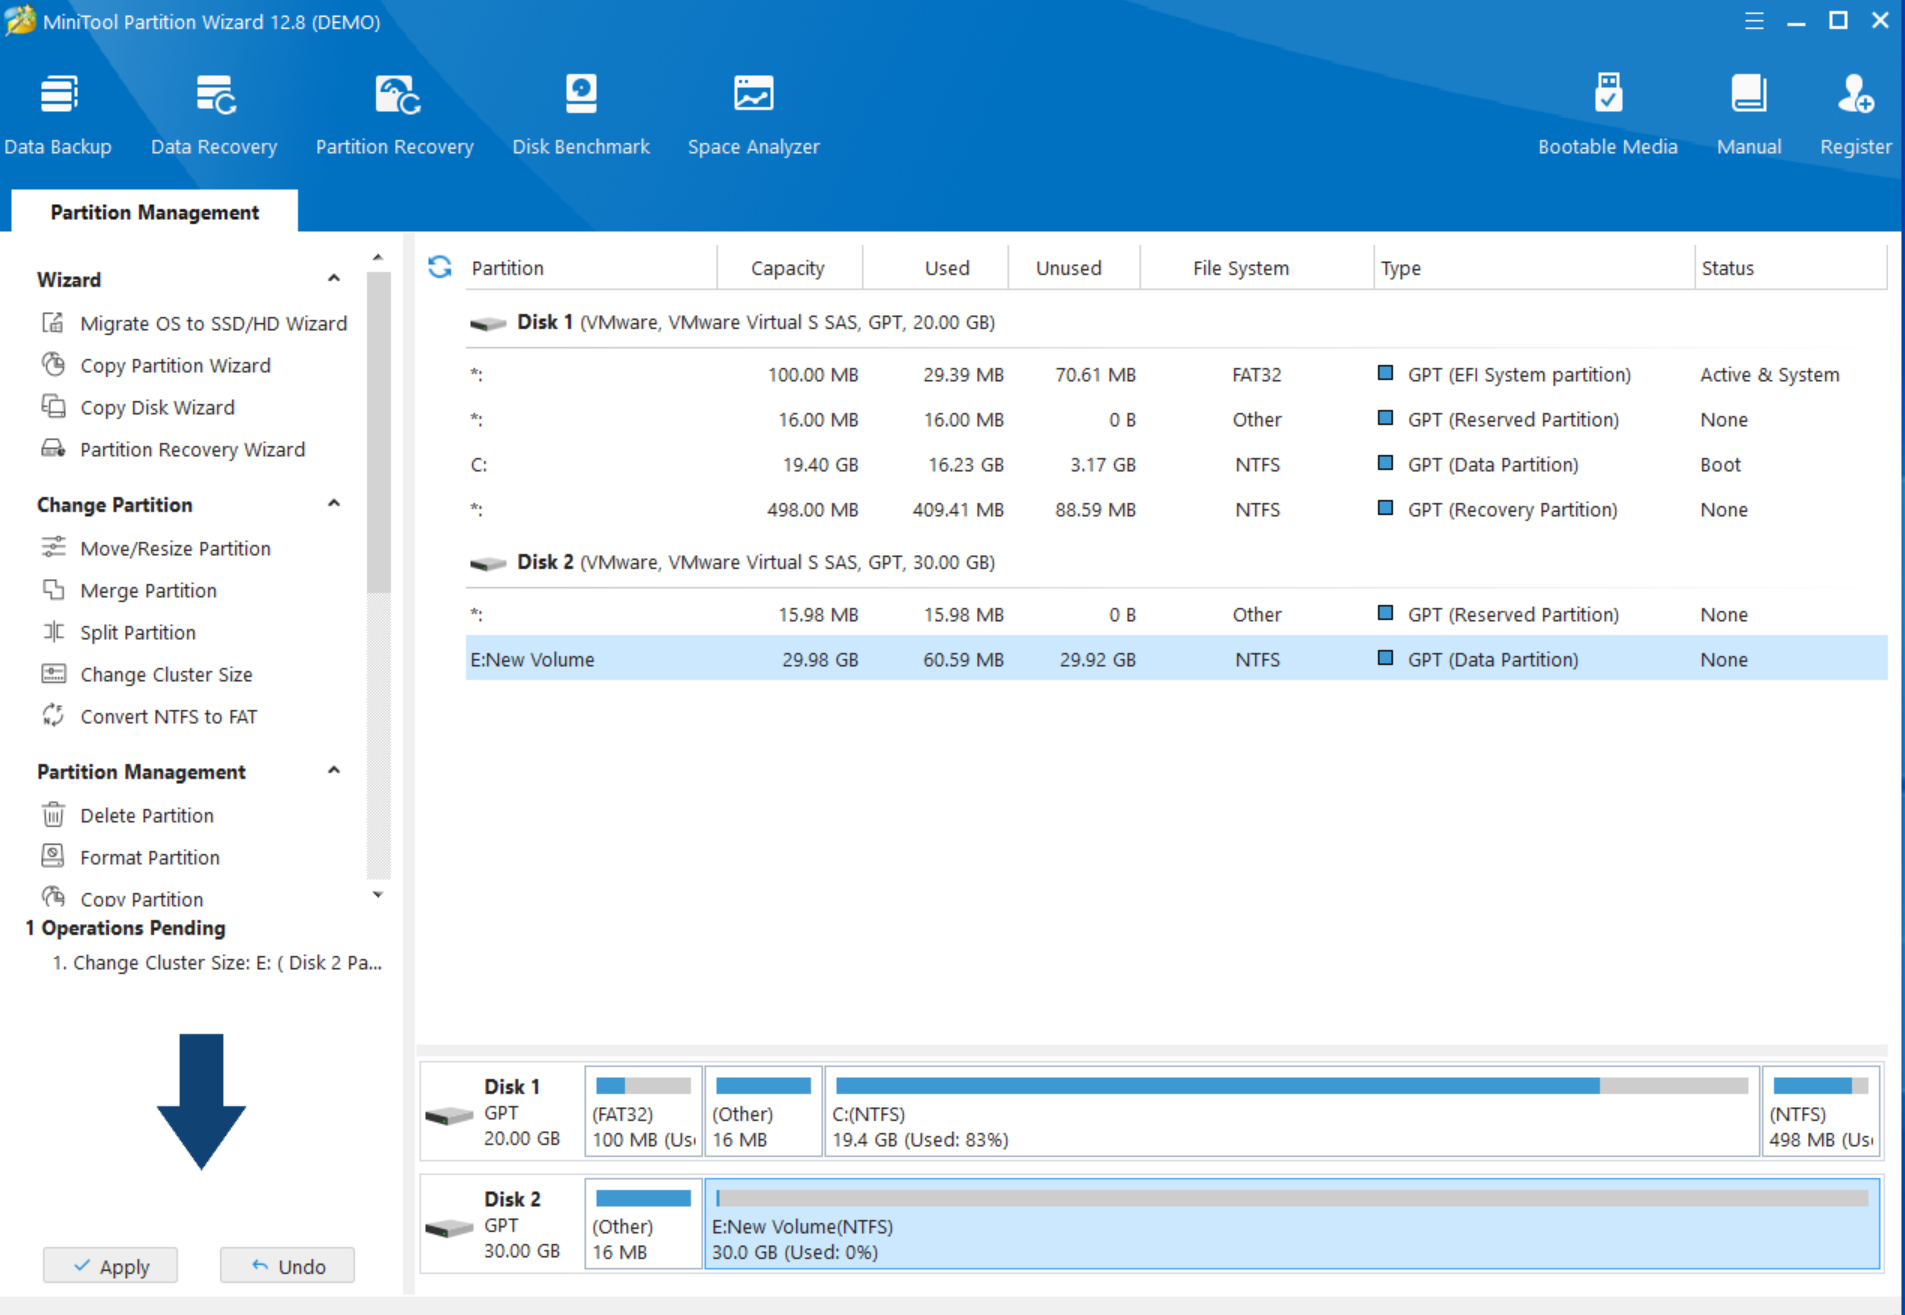Viewport: 1905px width, 1315px height.
Task: Undo the last pending operation
Action: coord(287,1265)
